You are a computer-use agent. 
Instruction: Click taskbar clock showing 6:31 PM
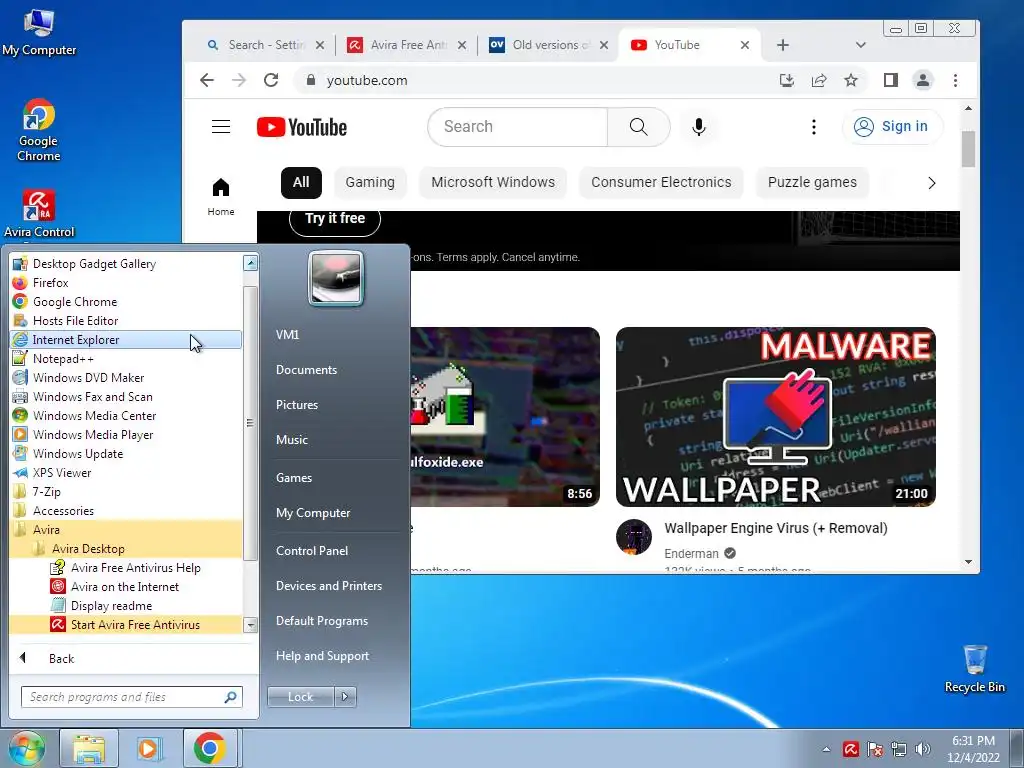973,748
